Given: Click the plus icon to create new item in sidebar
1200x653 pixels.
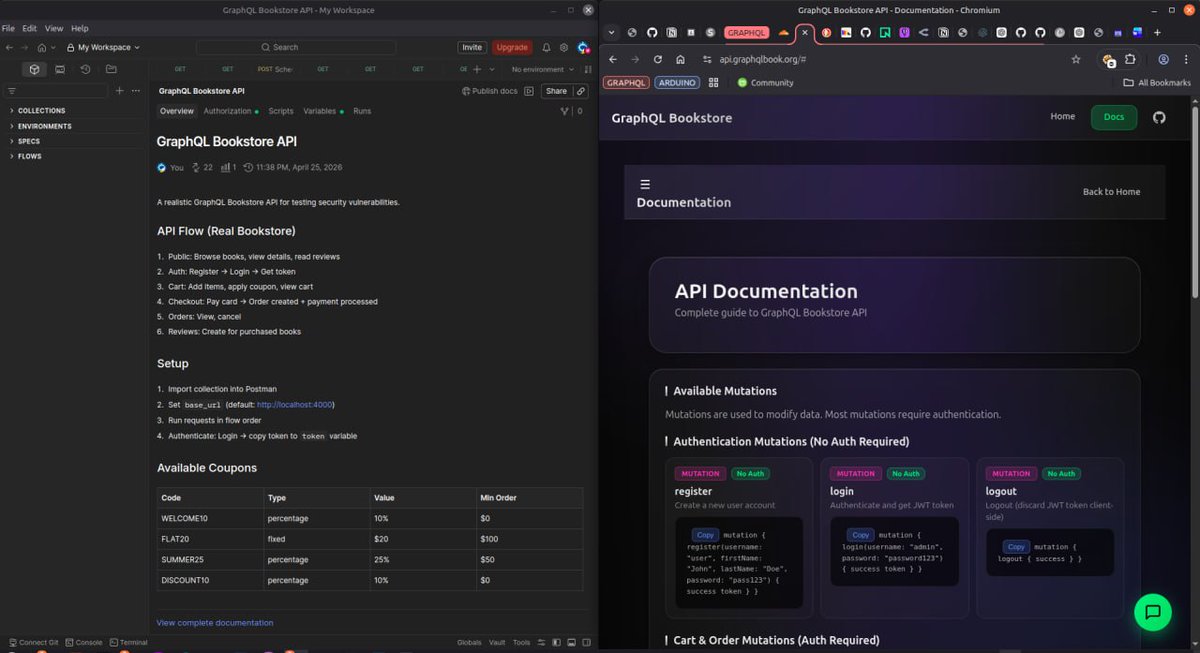Looking at the screenshot, I should (x=120, y=90).
